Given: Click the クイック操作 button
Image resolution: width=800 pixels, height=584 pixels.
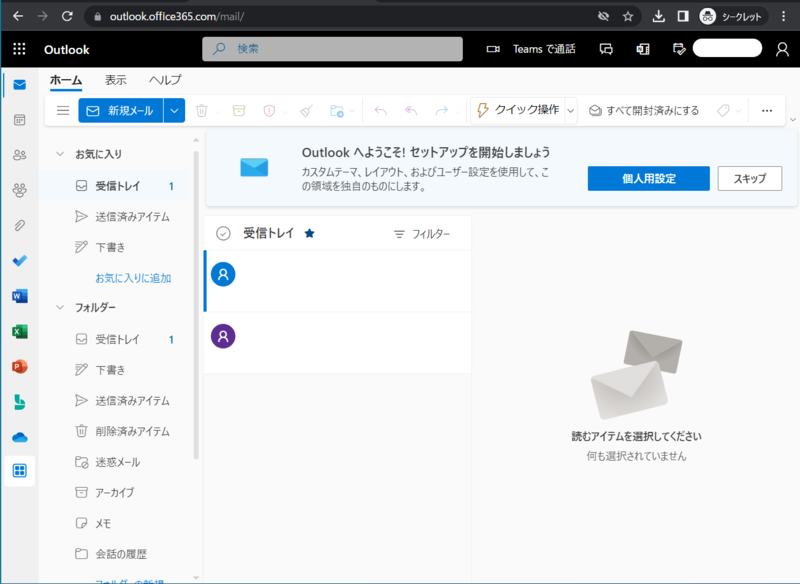Looking at the screenshot, I should click(518, 111).
